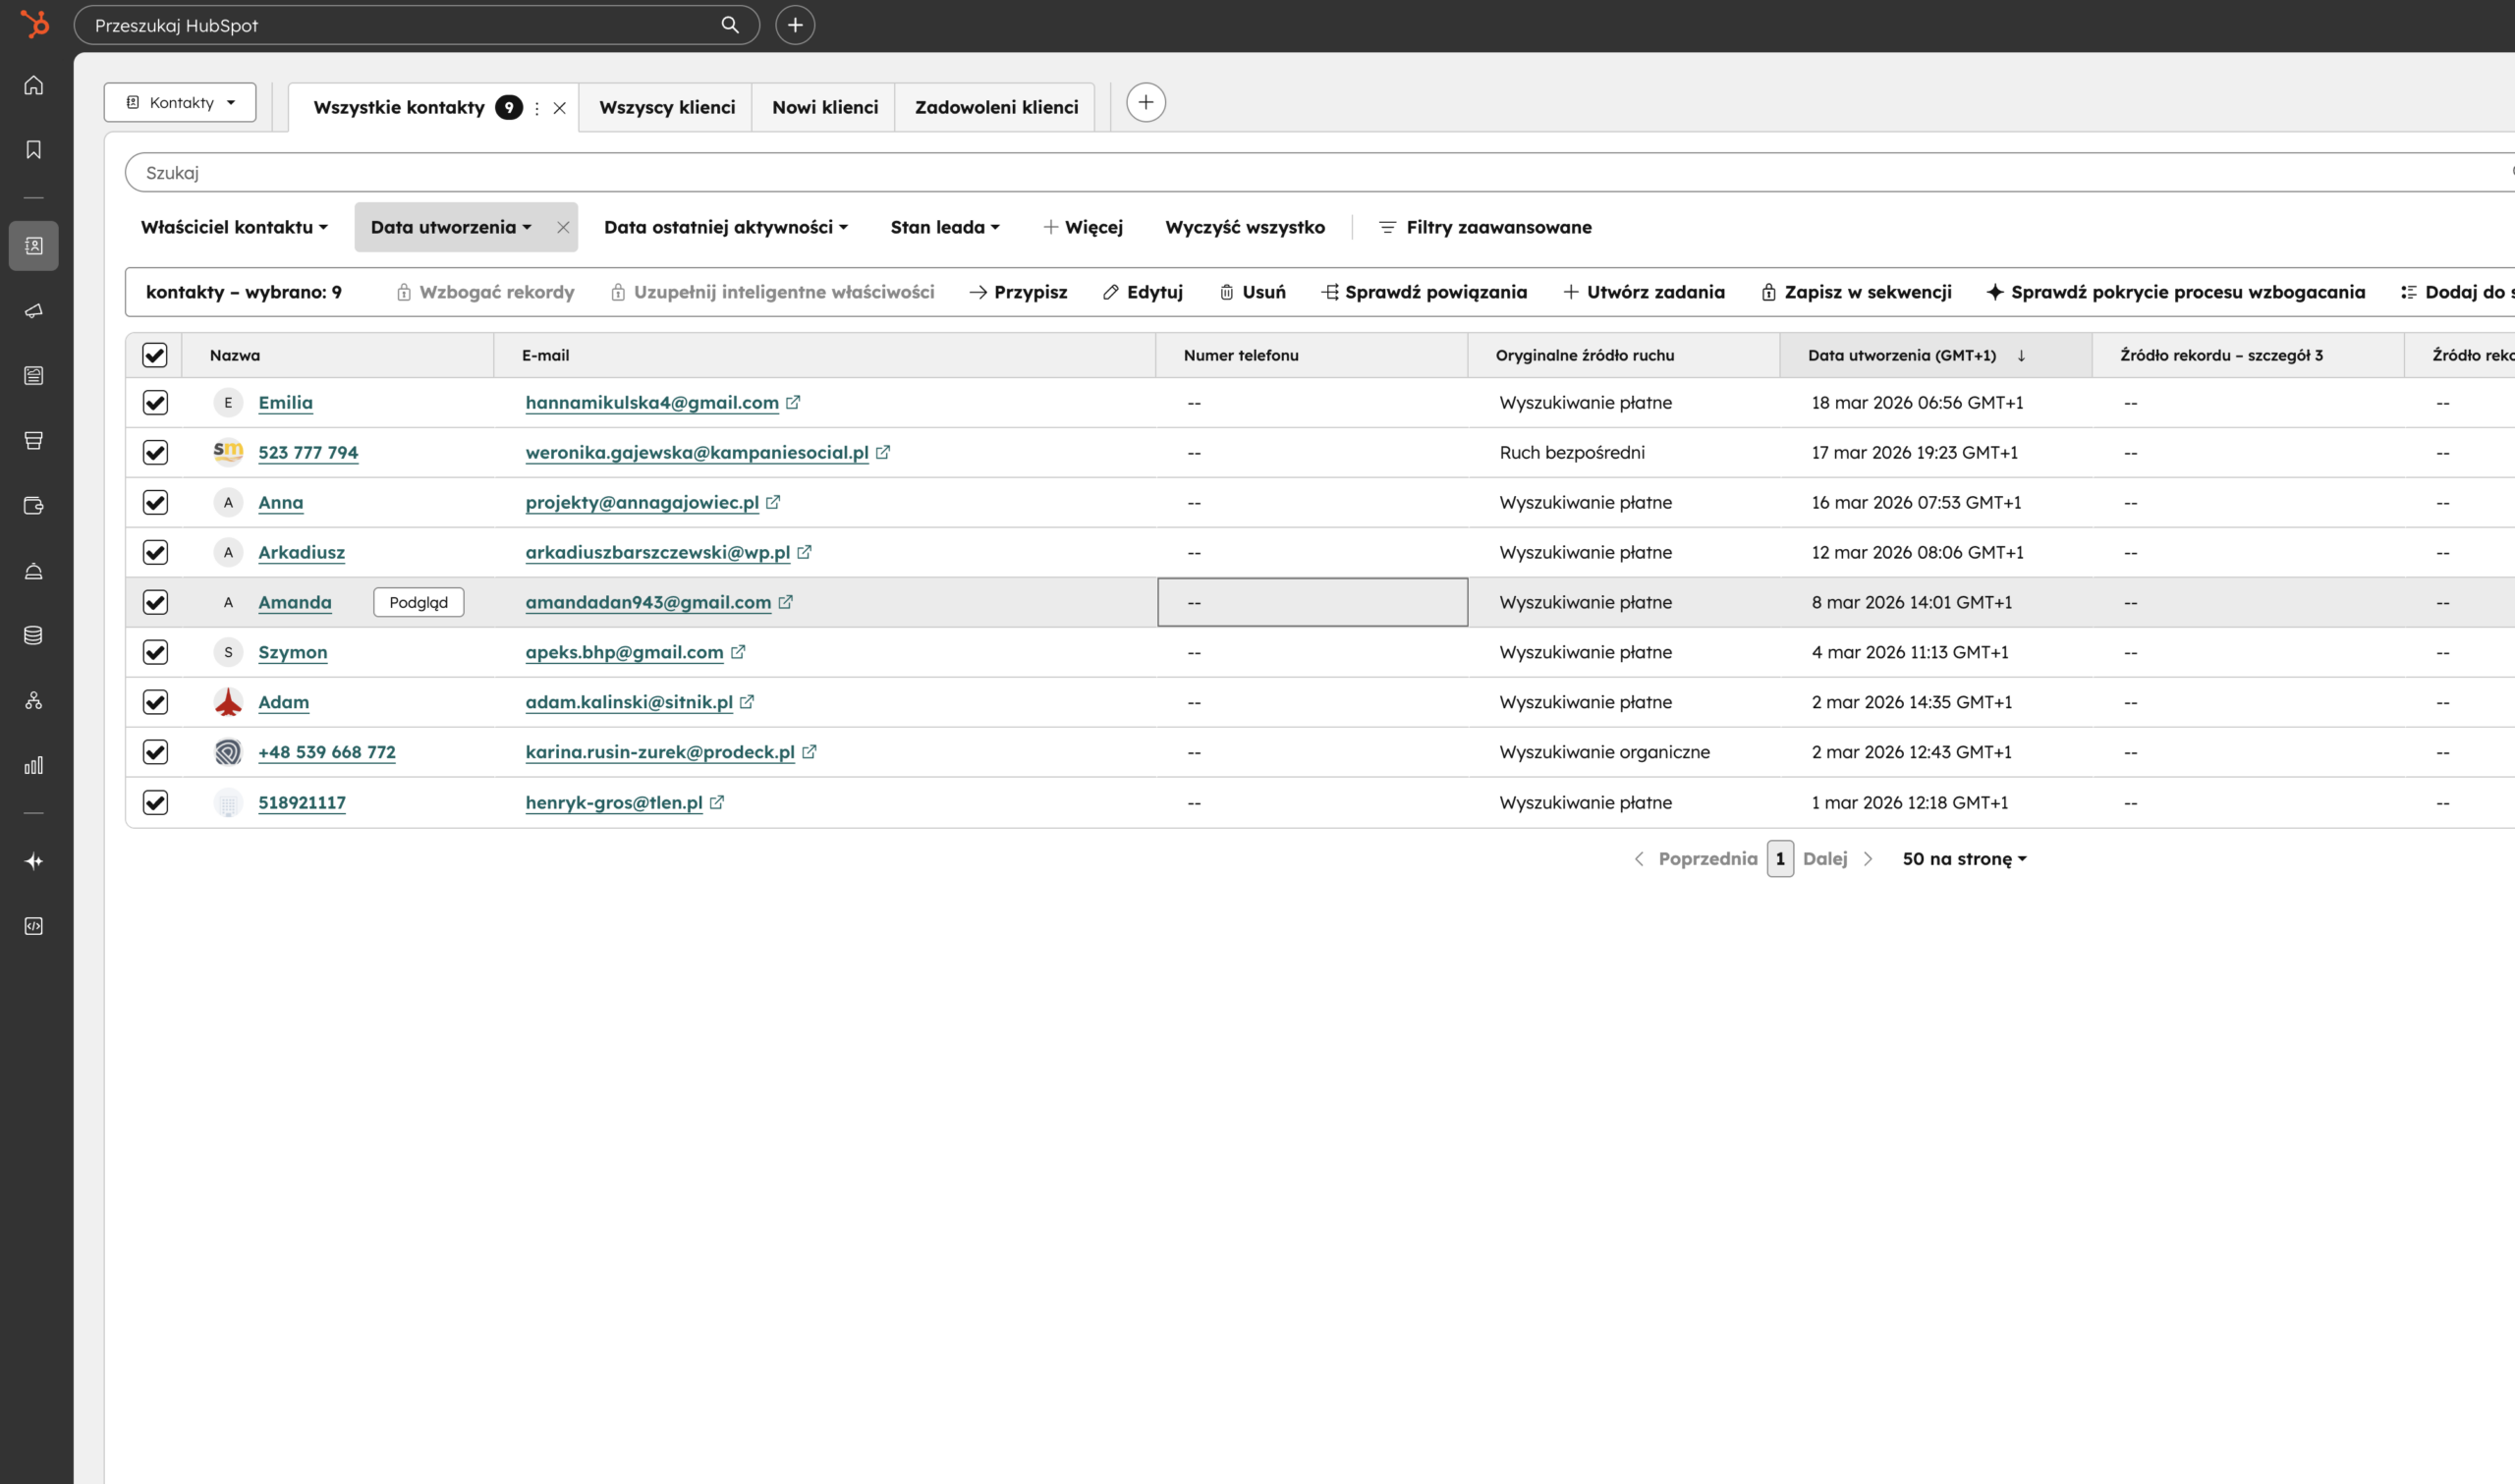This screenshot has height=1484, width=2515.
Task: Click Utwórz zadania button
Action: point(1644,292)
